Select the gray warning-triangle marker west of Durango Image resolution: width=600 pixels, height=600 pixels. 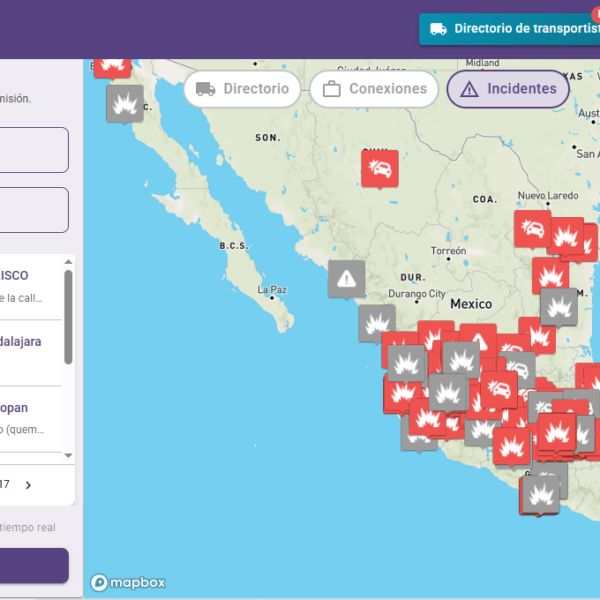coord(346,278)
